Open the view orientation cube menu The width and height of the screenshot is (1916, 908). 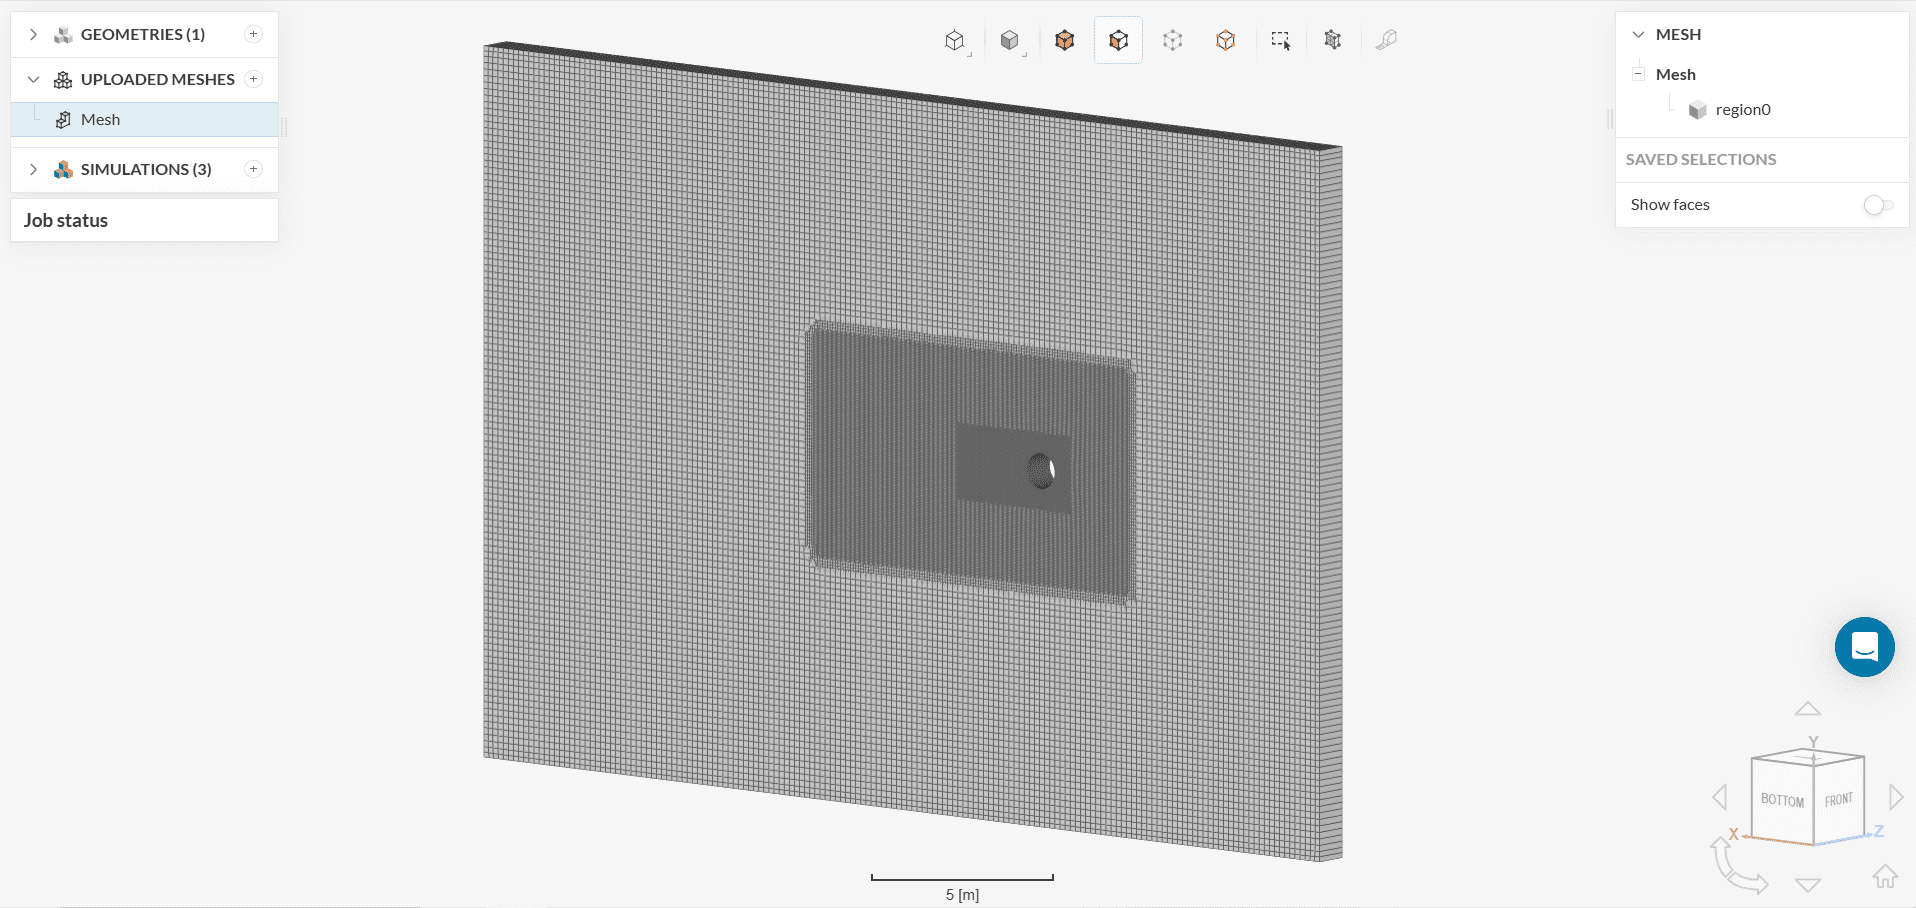pos(955,40)
